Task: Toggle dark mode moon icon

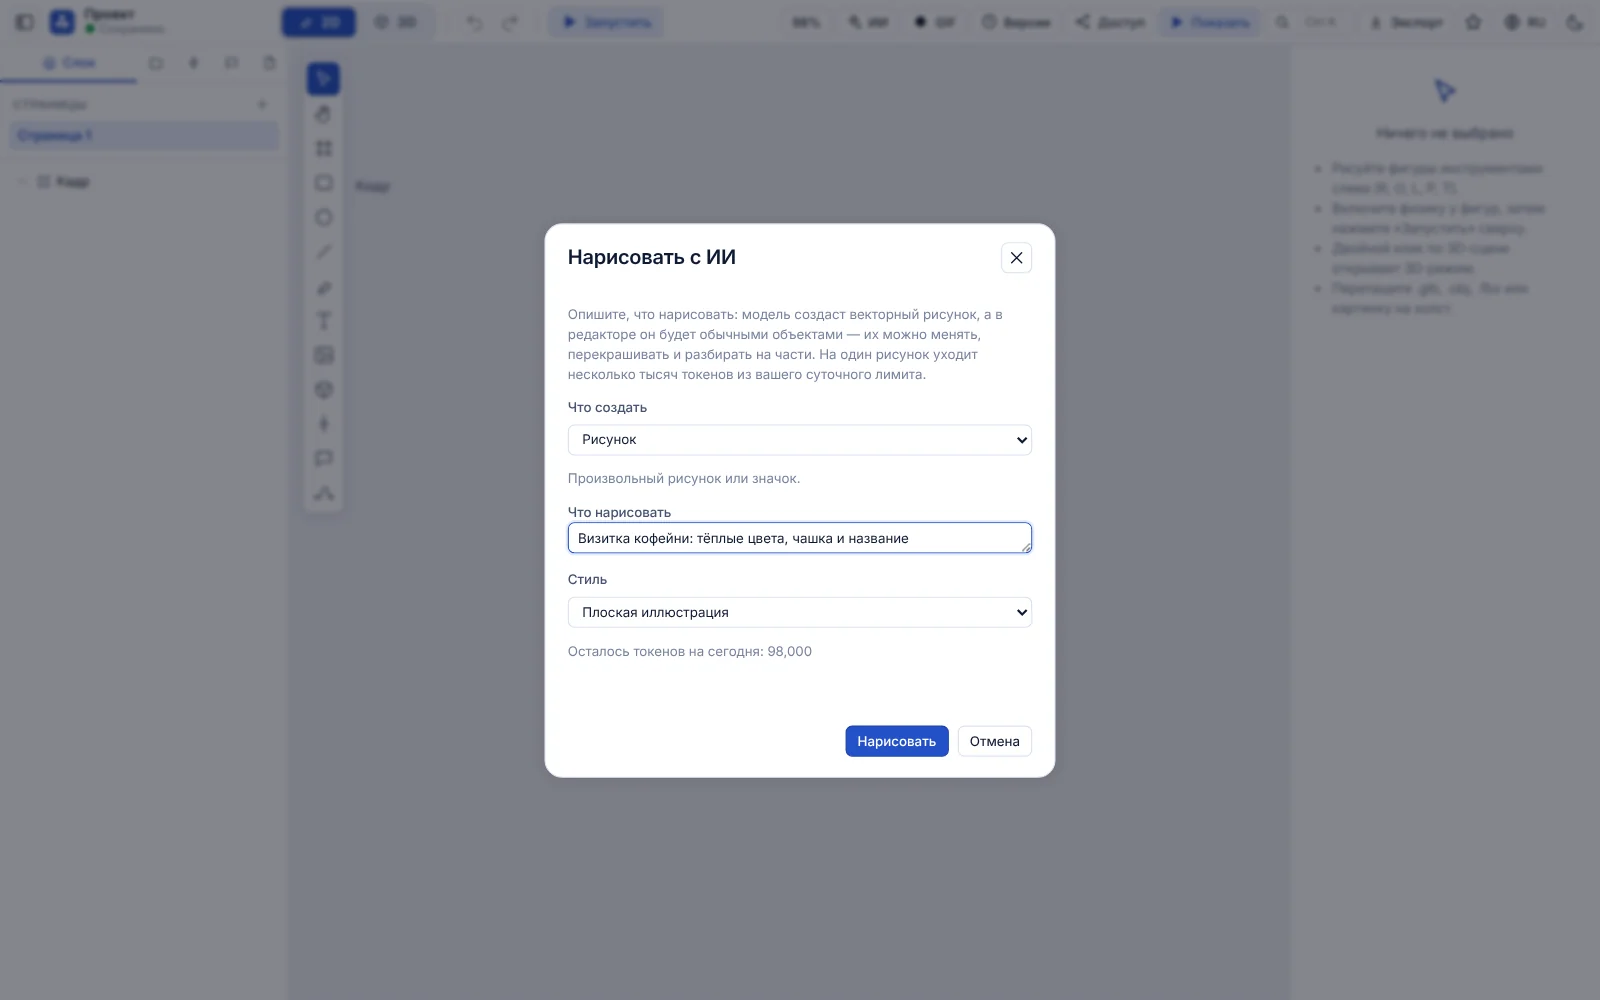Action: 1575,22
